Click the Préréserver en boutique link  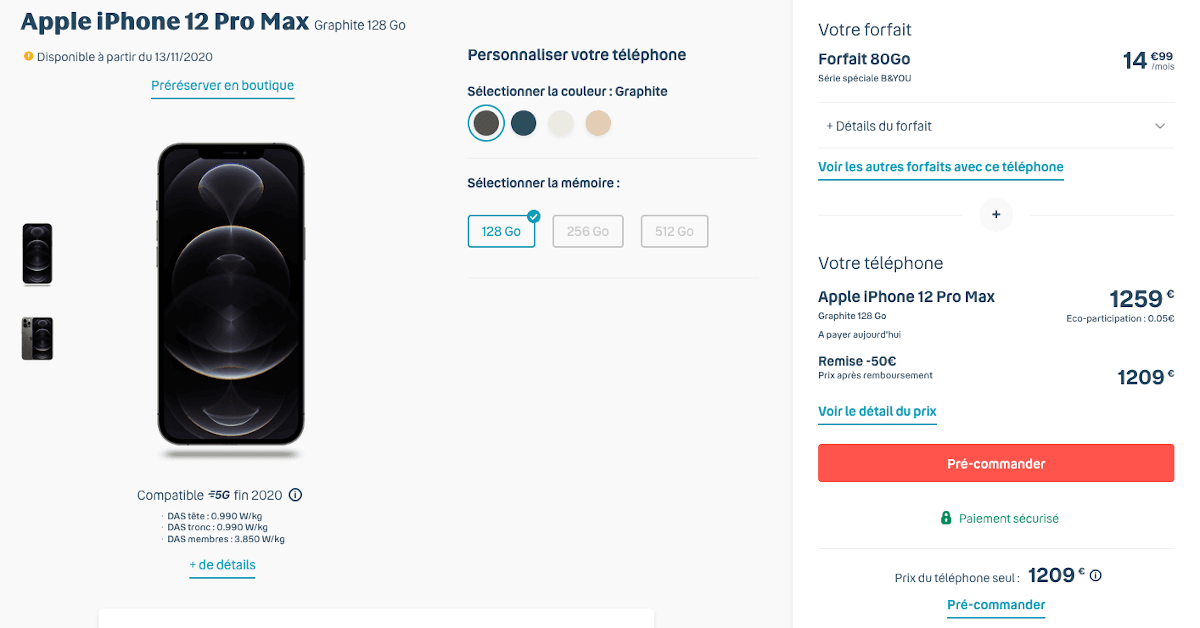[222, 86]
